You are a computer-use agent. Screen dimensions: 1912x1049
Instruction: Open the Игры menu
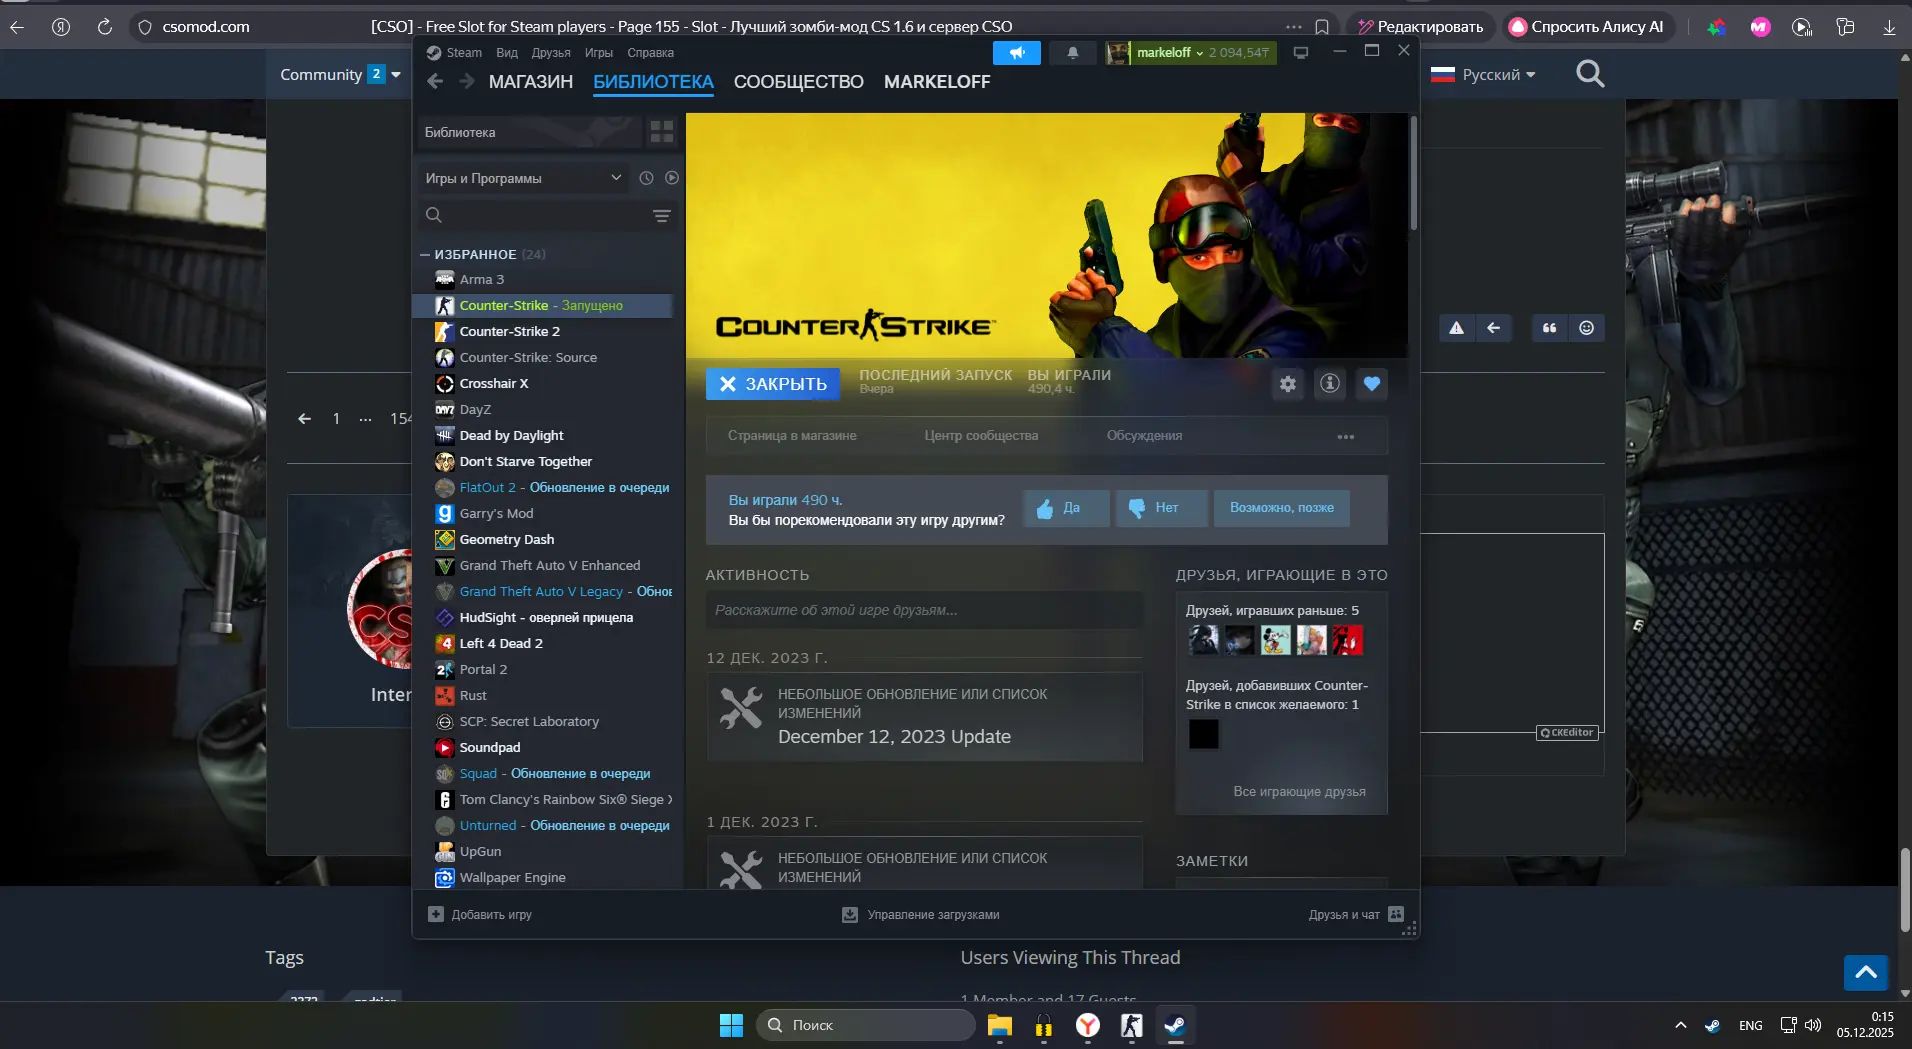coord(599,53)
